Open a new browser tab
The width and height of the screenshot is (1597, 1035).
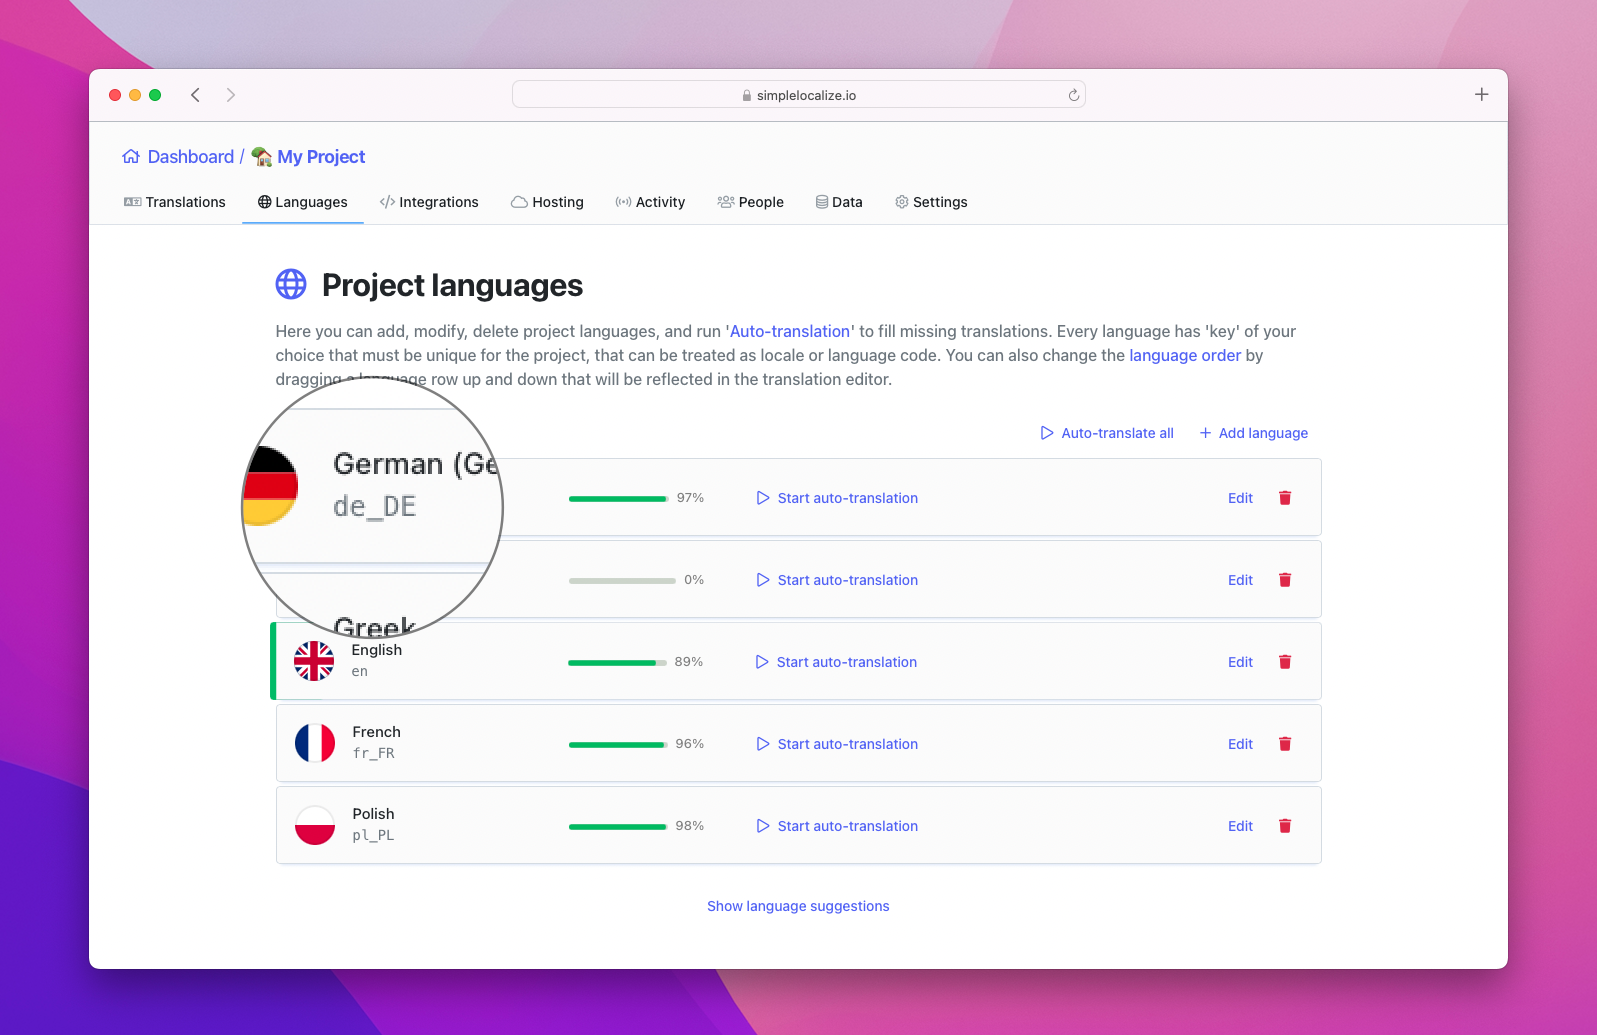(1482, 94)
